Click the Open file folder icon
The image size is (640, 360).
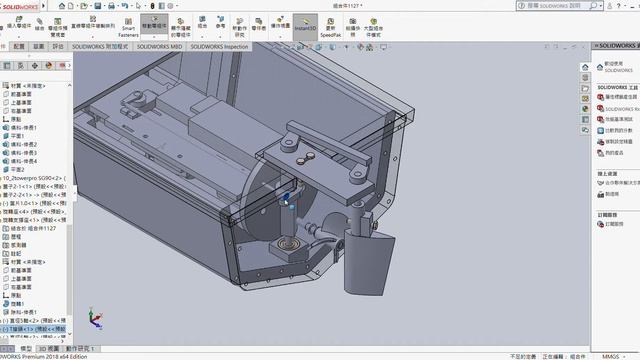84,6
